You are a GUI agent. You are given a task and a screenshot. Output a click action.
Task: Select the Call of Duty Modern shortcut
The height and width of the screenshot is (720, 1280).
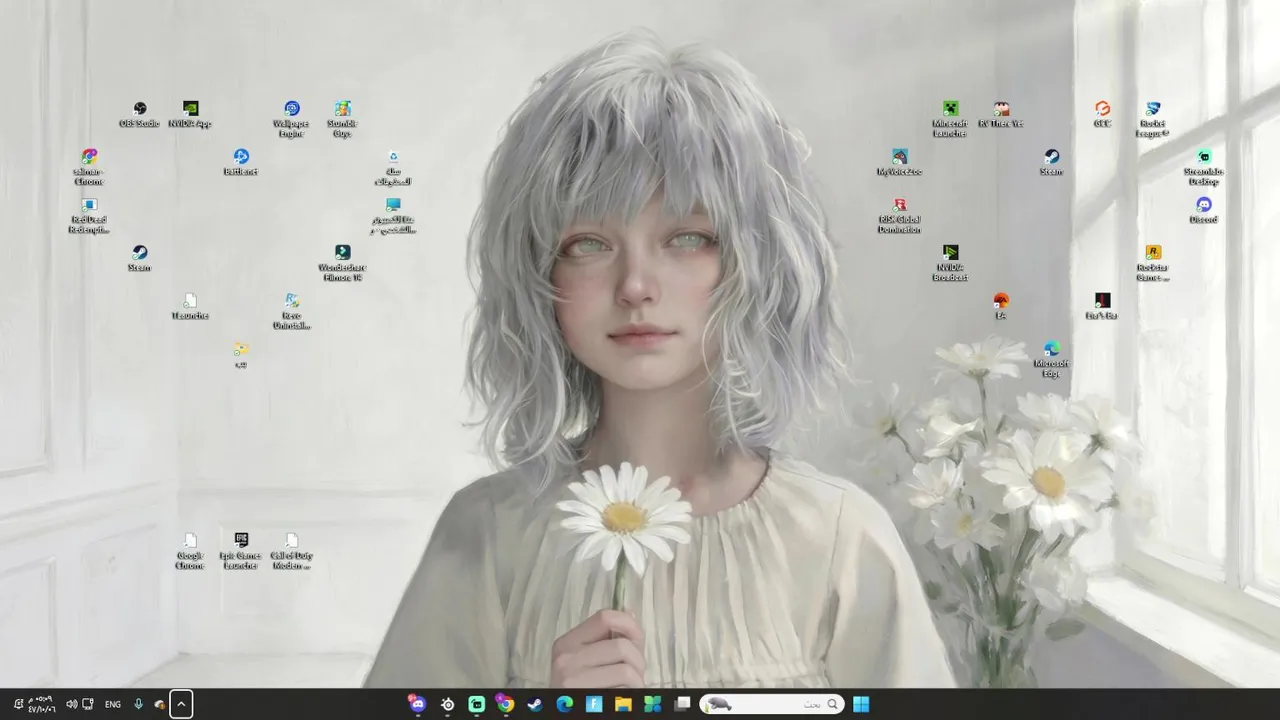pyautogui.click(x=291, y=551)
